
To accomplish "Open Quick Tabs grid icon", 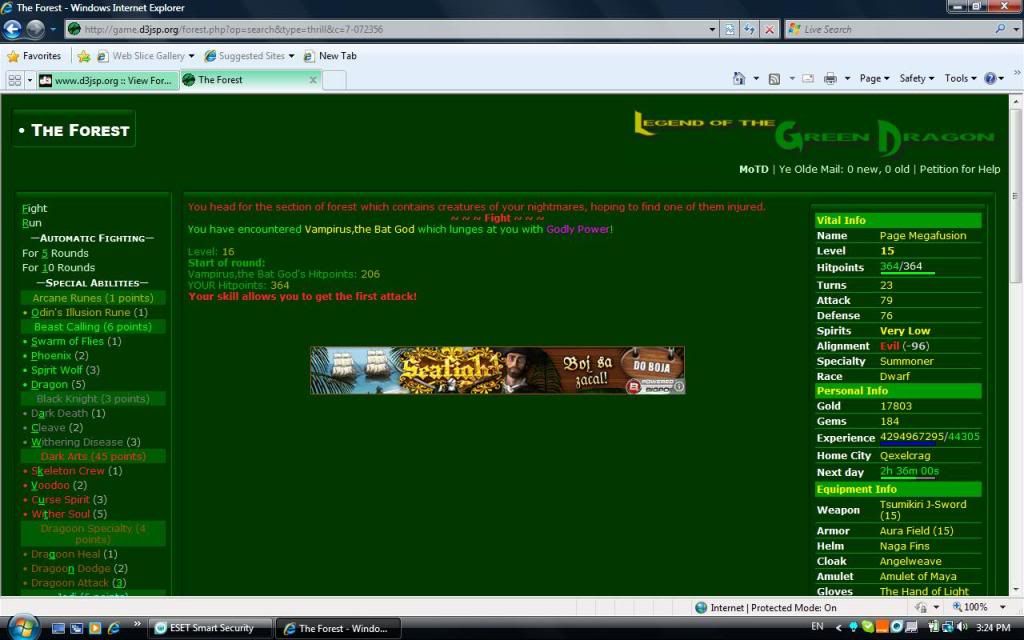I will coord(14,80).
